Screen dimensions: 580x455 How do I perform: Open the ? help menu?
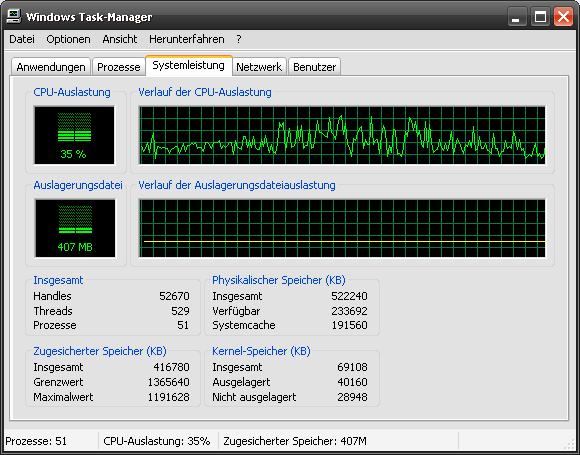(x=239, y=39)
